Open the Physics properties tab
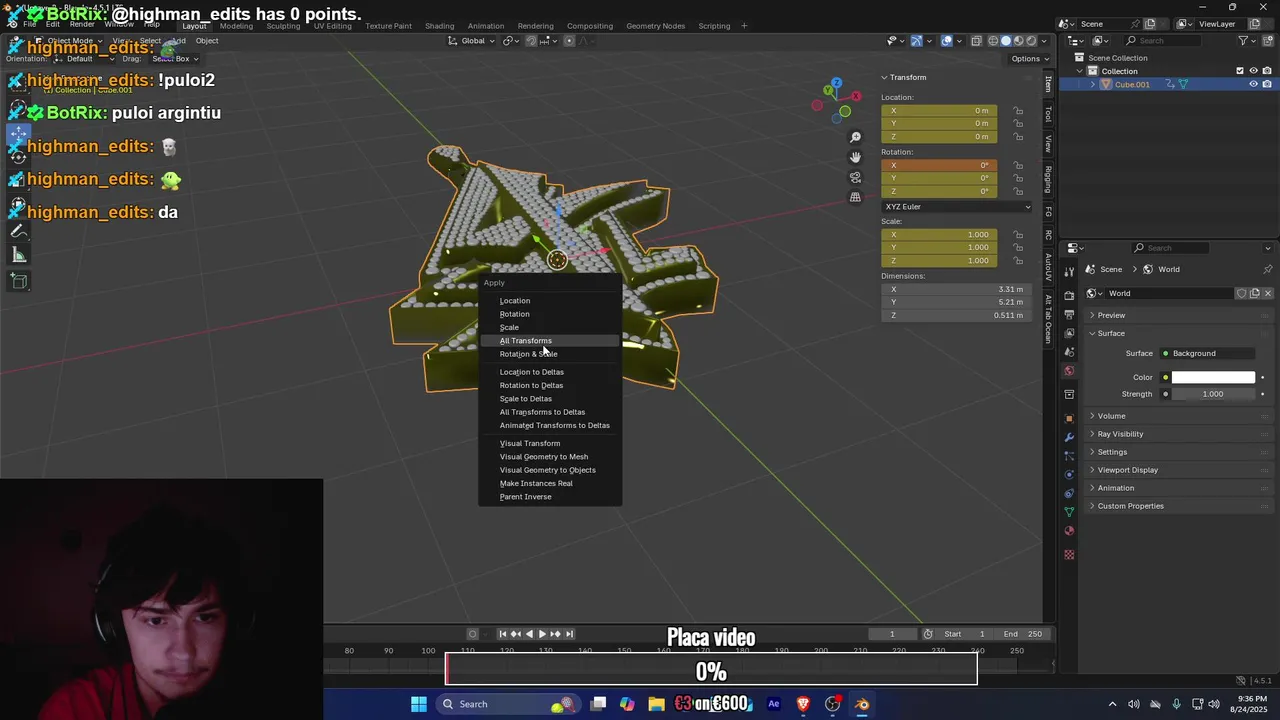Image resolution: width=1280 pixels, height=720 pixels. coord(1069,474)
